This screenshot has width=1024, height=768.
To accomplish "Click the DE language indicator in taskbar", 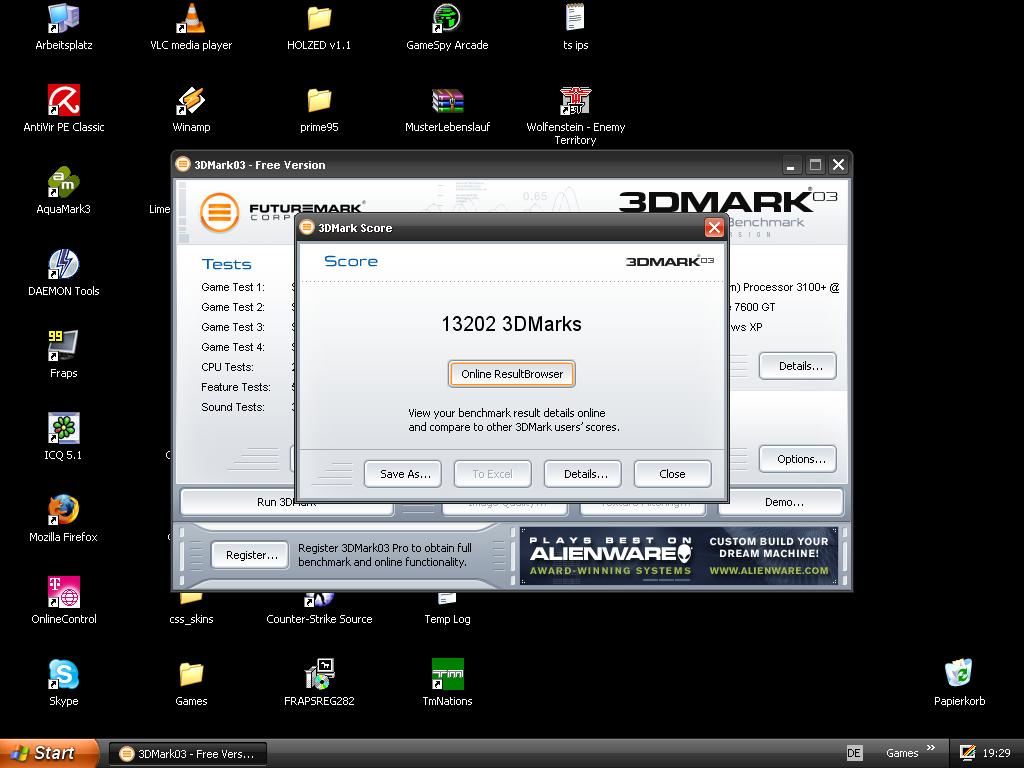I will click(x=853, y=753).
